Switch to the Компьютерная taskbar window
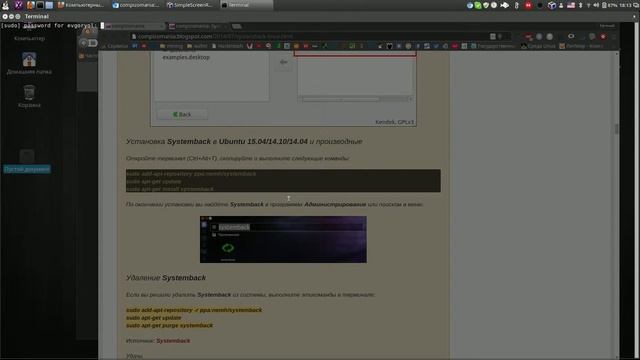Image resolution: width=640 pixels, height=360 pixels. [81, 5]
